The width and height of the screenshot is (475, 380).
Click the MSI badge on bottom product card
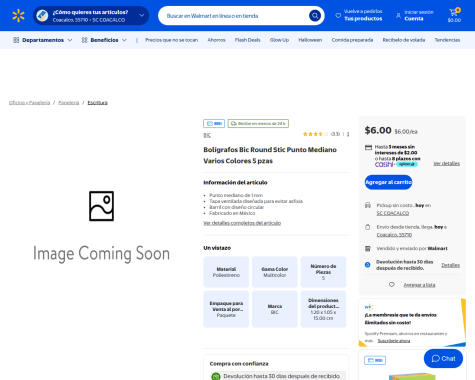click(375, 360)
